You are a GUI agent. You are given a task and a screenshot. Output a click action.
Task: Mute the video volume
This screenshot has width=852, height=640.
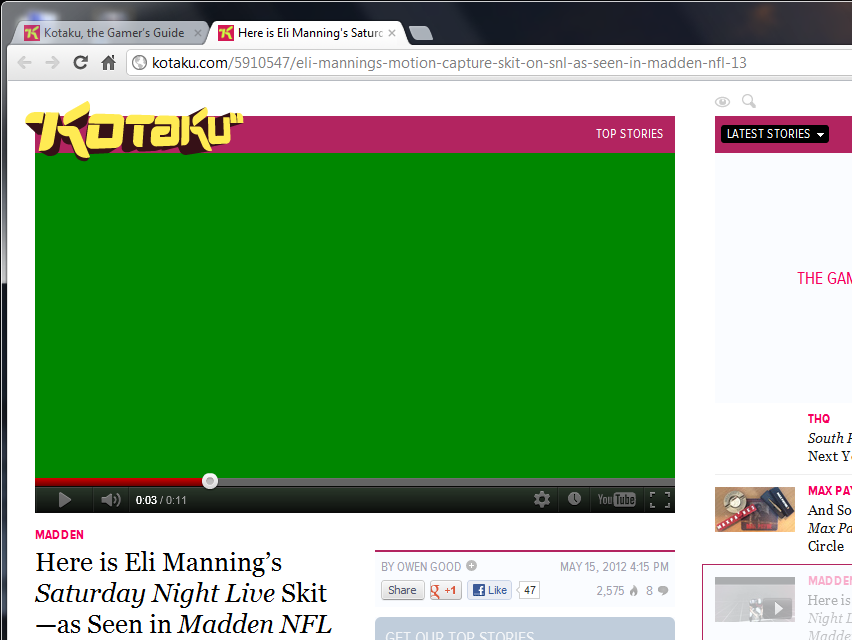pos(111,500)
